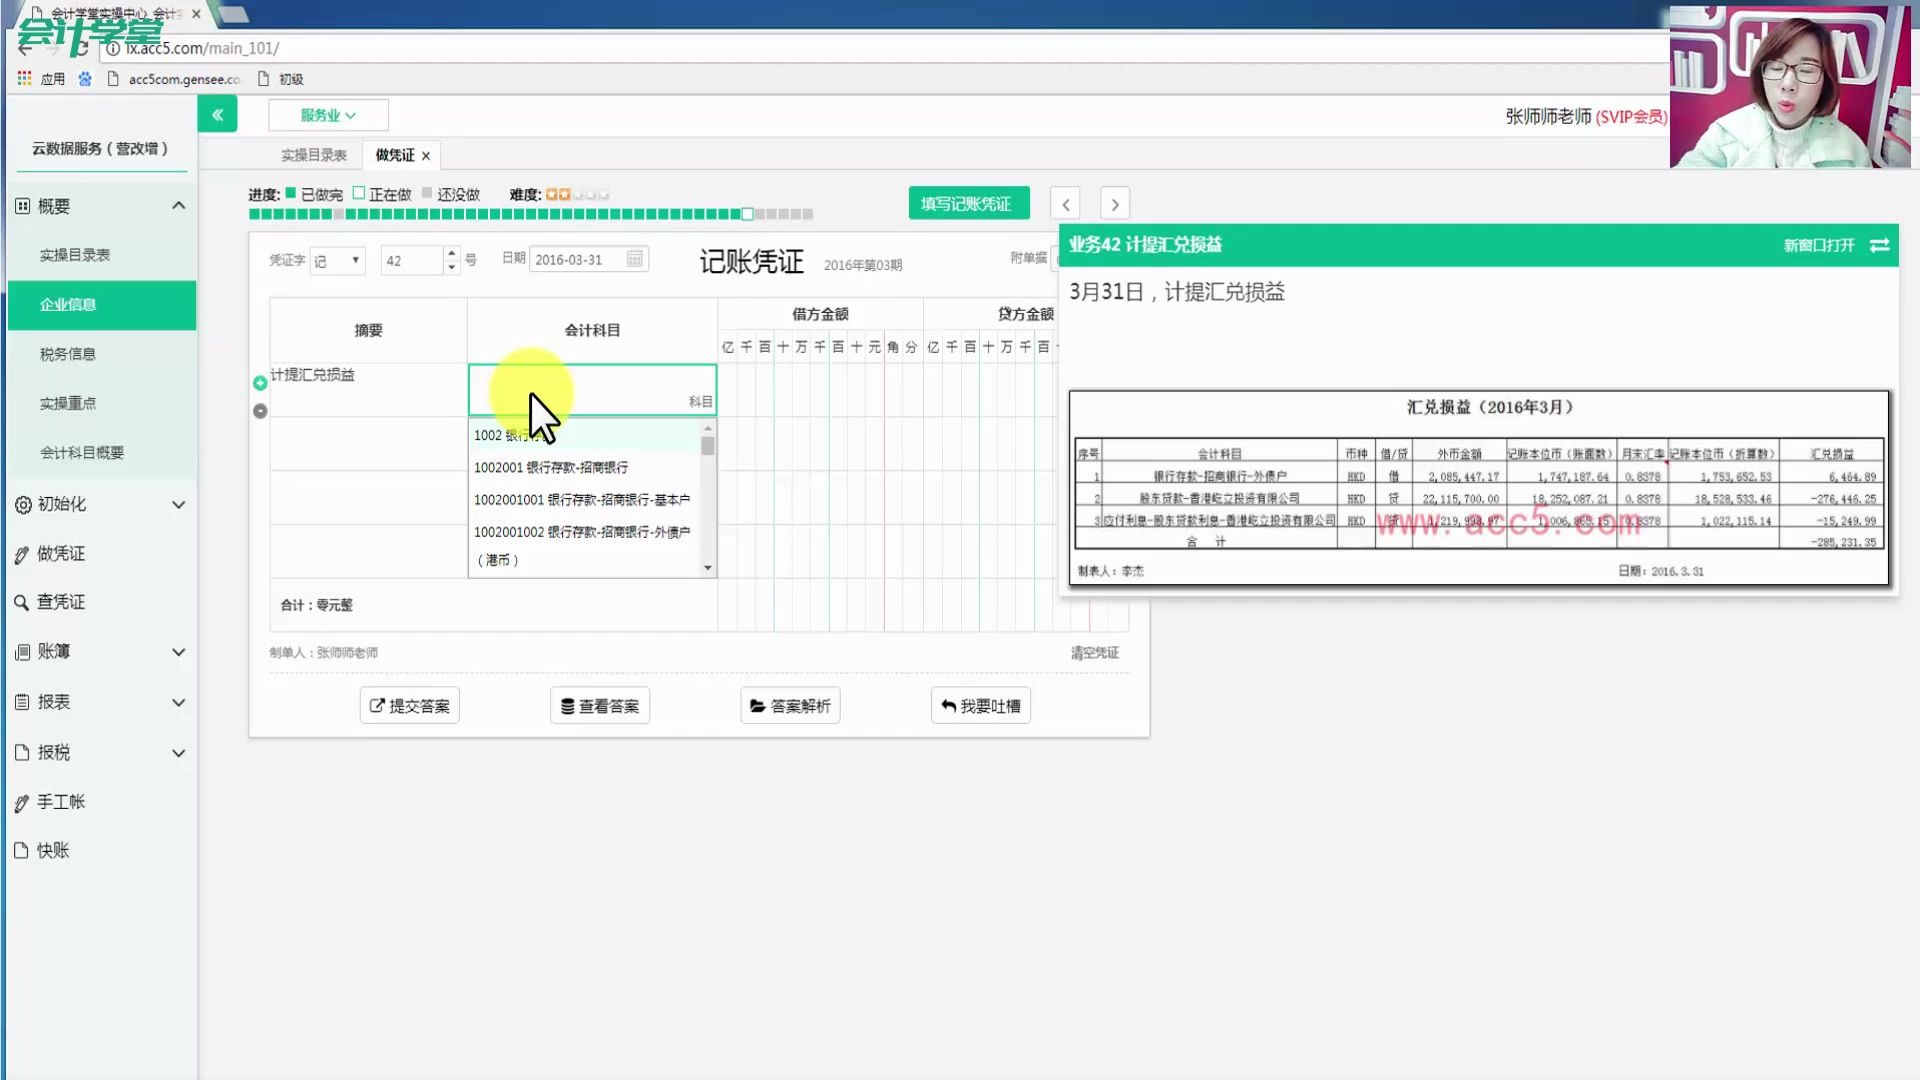Screen dimensions: 1920x1080
Task: Expand the 报表 section chevron
Action: [179, 702]
